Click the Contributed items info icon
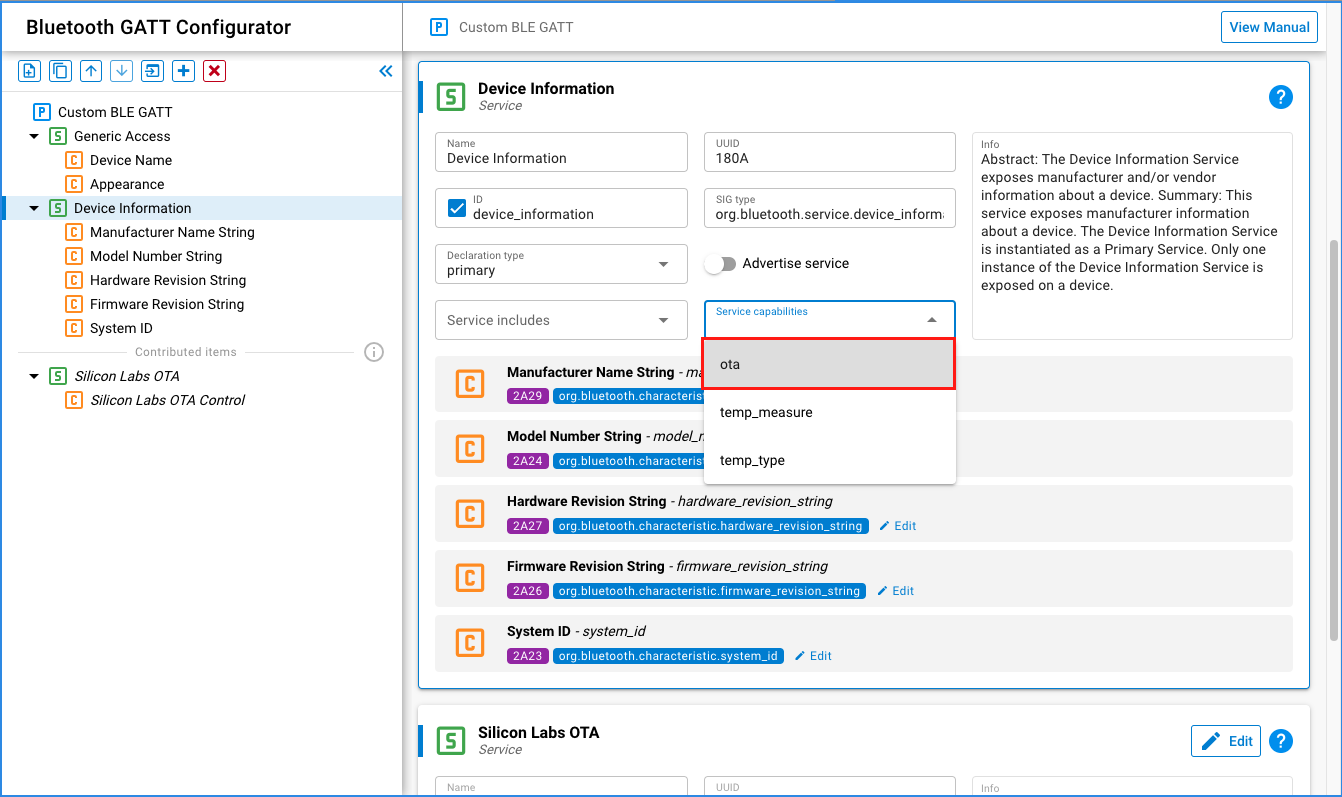This screenshot has height=797, width=1342. [374, 352]
